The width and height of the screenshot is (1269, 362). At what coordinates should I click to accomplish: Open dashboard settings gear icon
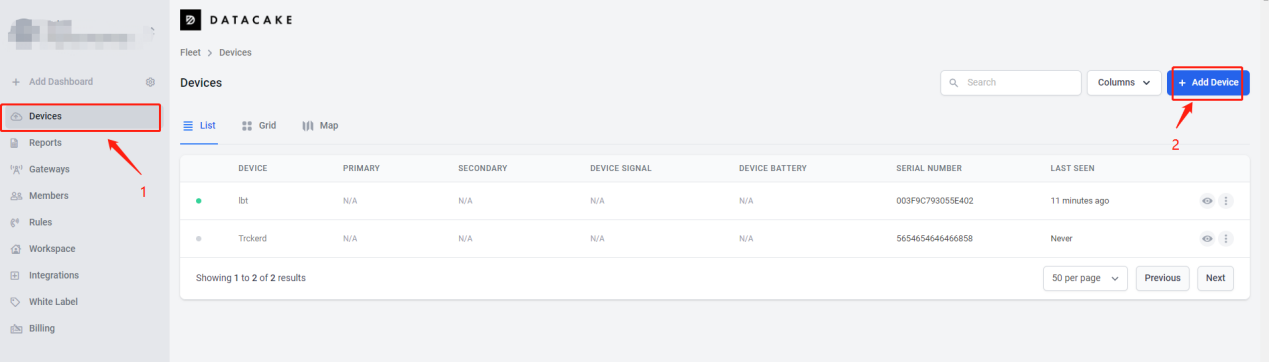[x=150, y=82]
